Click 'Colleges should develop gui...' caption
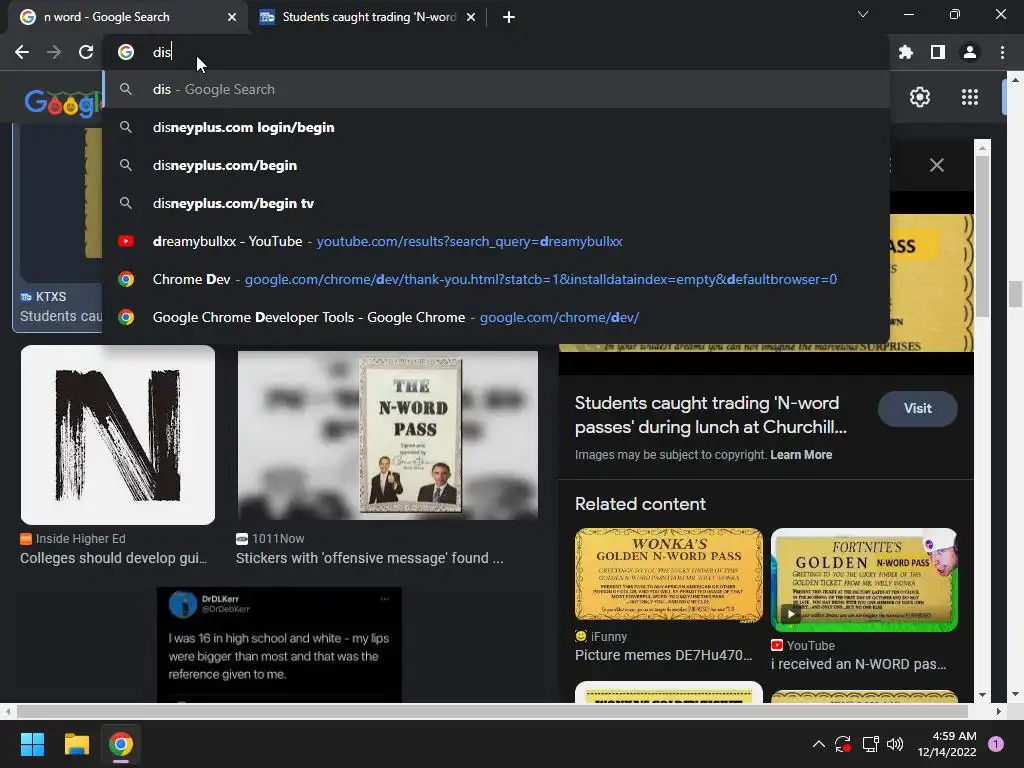This screenshot has height=768, width=1024. pos(113,558)
